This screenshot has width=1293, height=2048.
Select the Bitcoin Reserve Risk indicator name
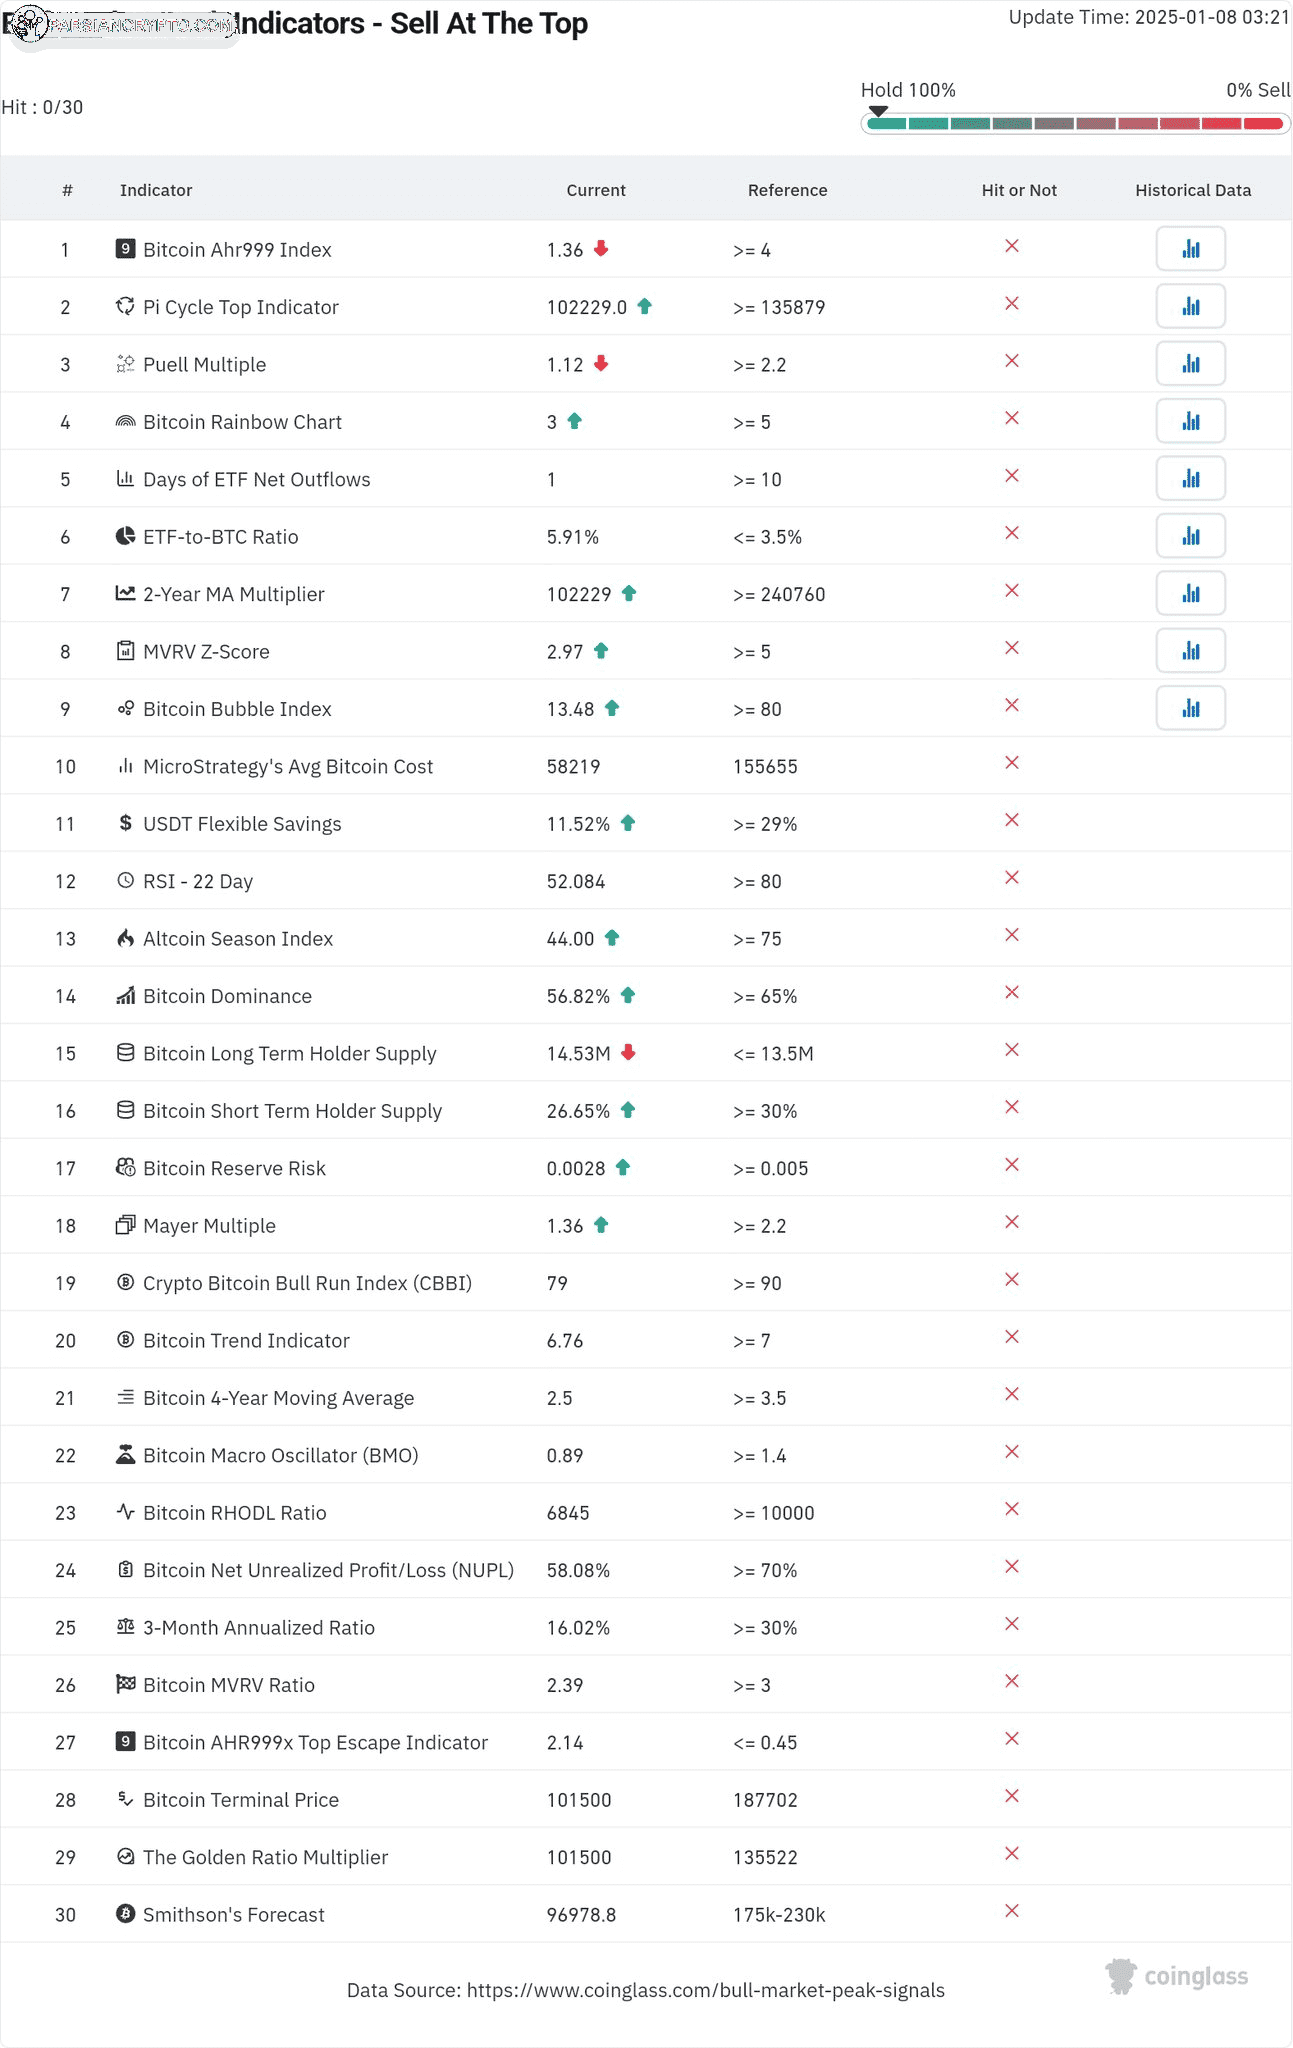(234, 1168)
